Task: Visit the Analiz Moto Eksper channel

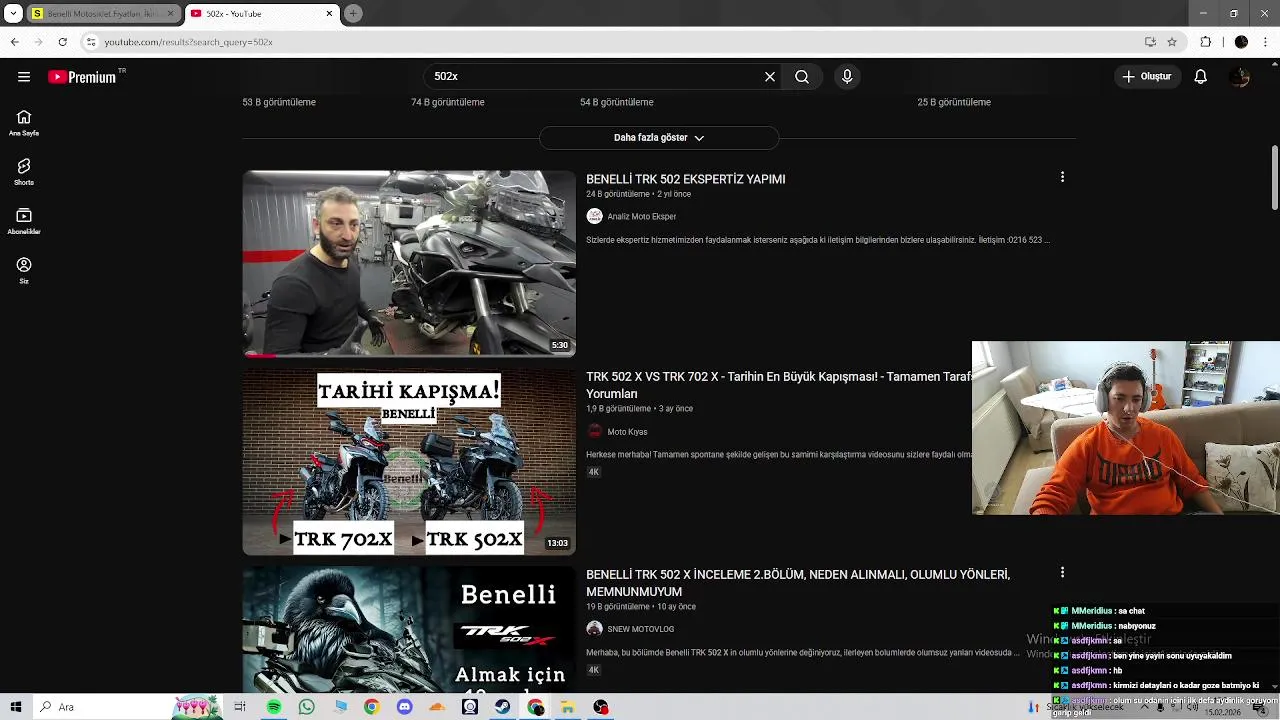Action: tap(642, 216)
